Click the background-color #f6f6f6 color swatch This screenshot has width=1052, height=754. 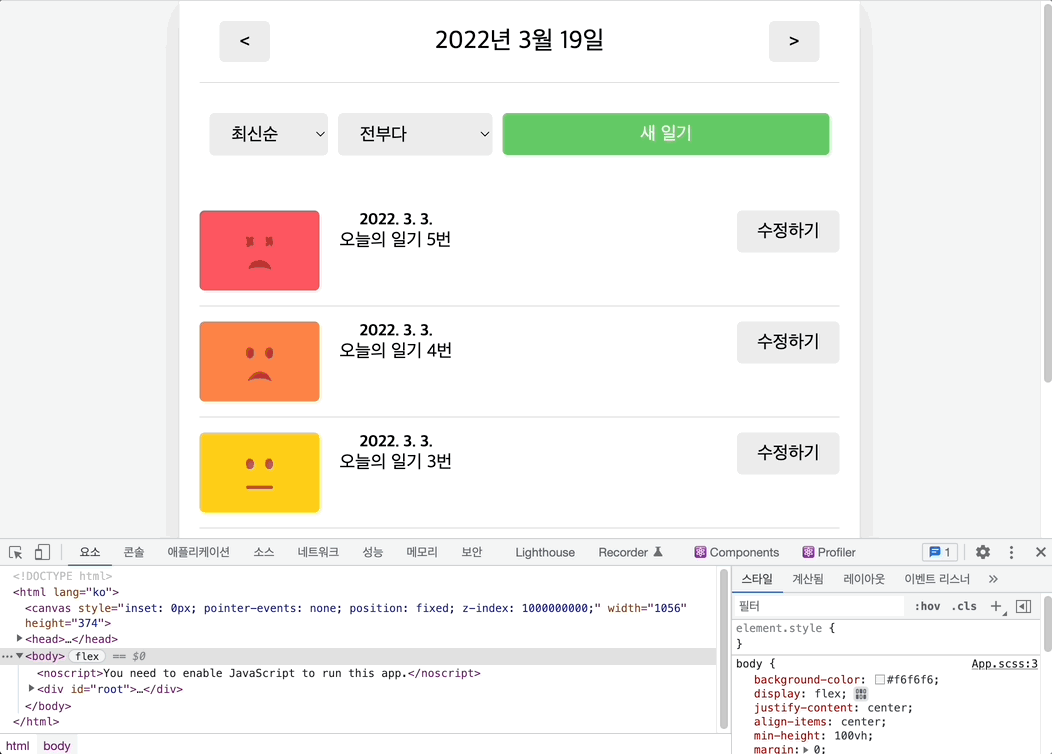coord(880,680)
